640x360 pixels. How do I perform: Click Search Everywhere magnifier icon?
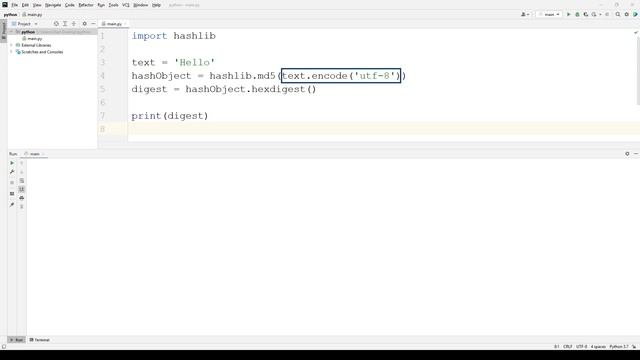[618, 14]
